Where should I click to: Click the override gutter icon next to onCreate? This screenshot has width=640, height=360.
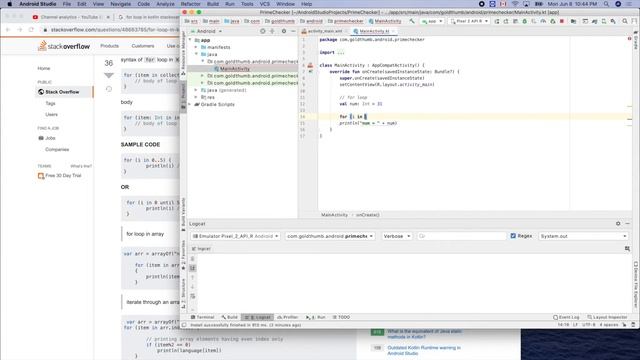point(310,71)
